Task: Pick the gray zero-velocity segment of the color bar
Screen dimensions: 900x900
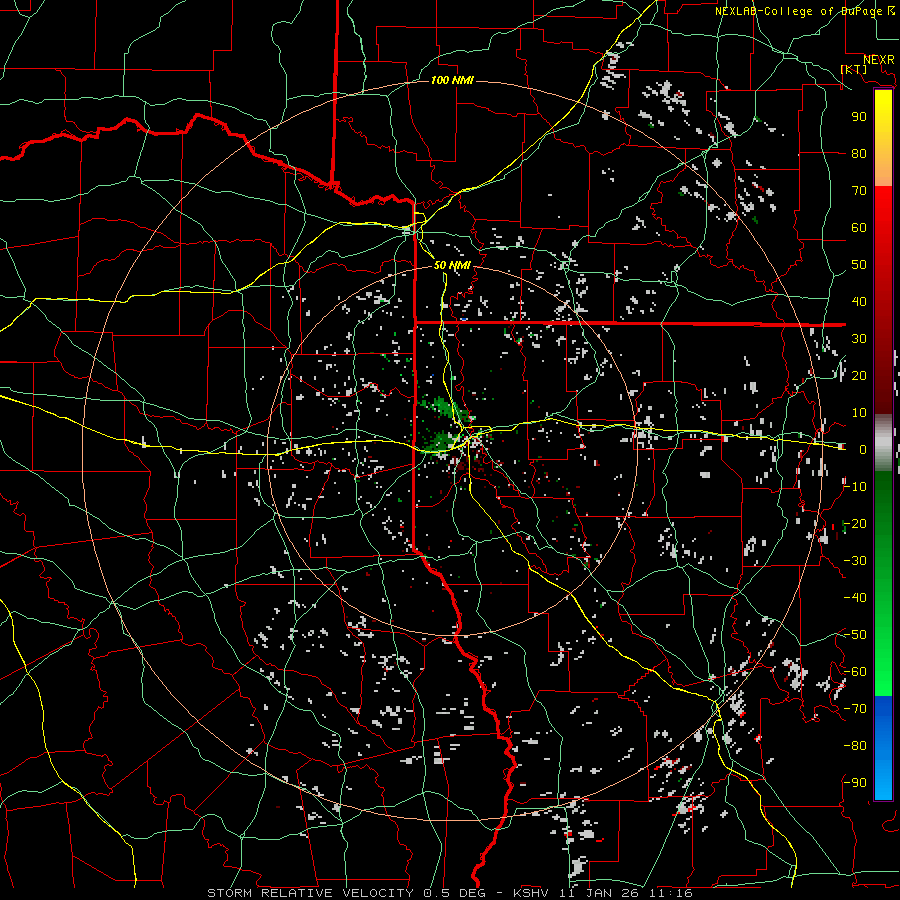Action: [883, 443]
